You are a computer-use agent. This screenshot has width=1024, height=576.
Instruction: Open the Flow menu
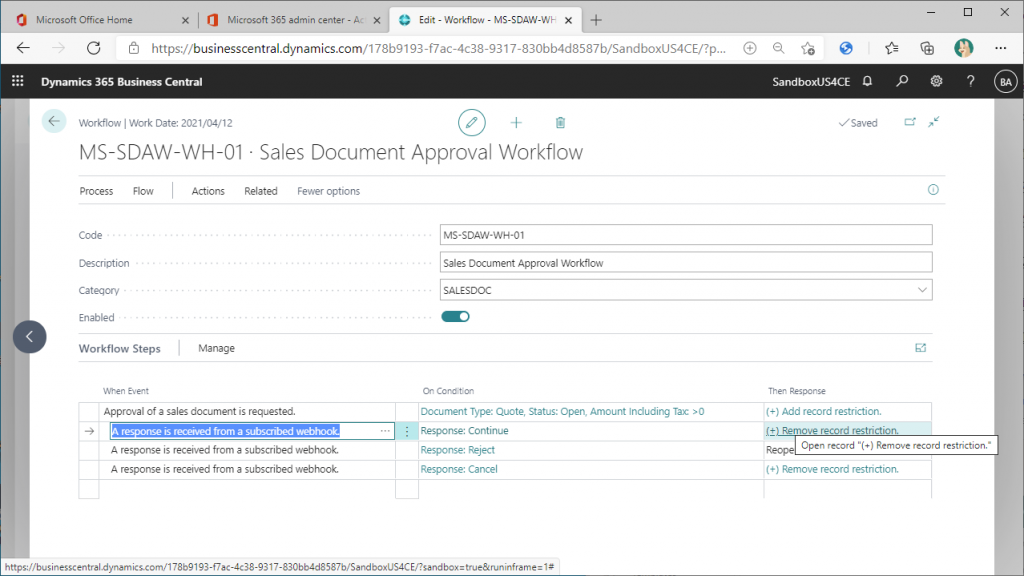coord(143,191)
